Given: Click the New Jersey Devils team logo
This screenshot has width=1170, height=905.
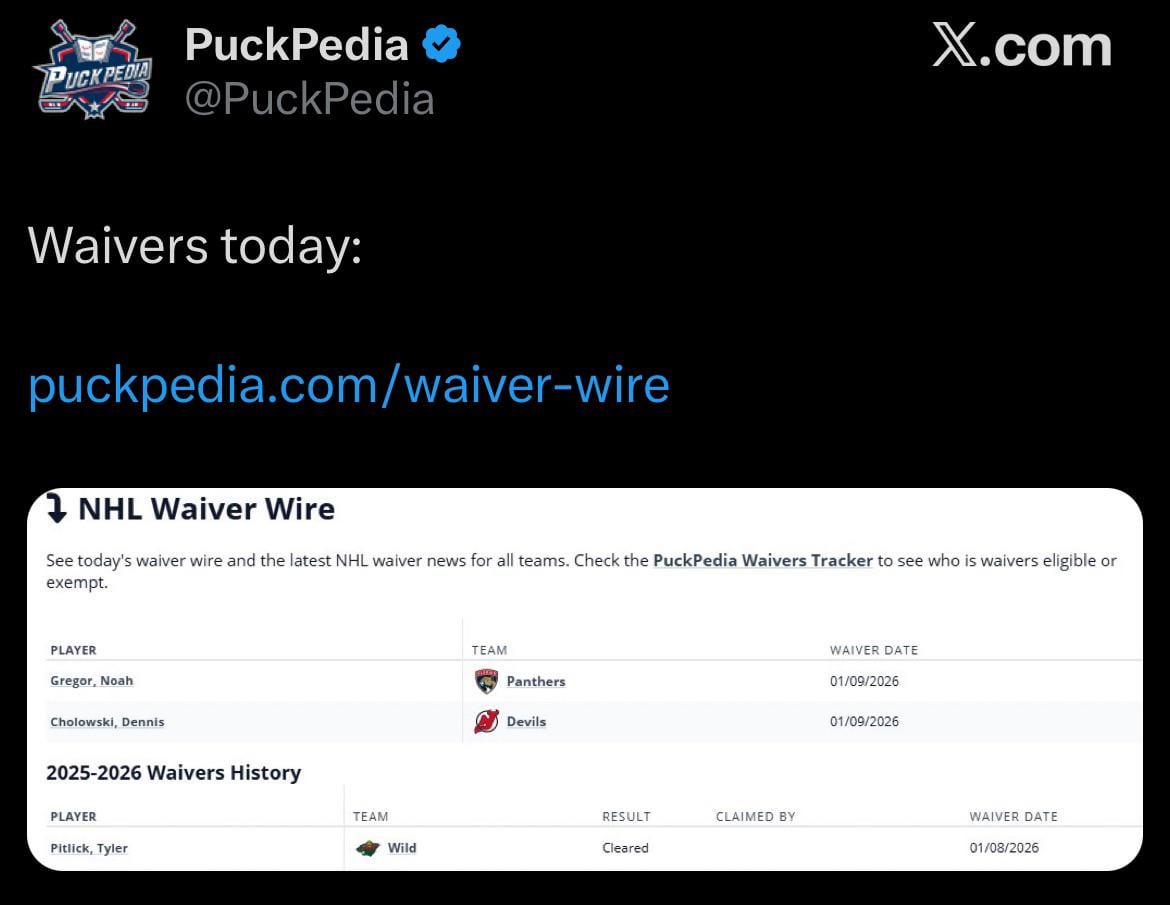Looking at the screenshot, I should pyautogui.click(x=486, y=721).
